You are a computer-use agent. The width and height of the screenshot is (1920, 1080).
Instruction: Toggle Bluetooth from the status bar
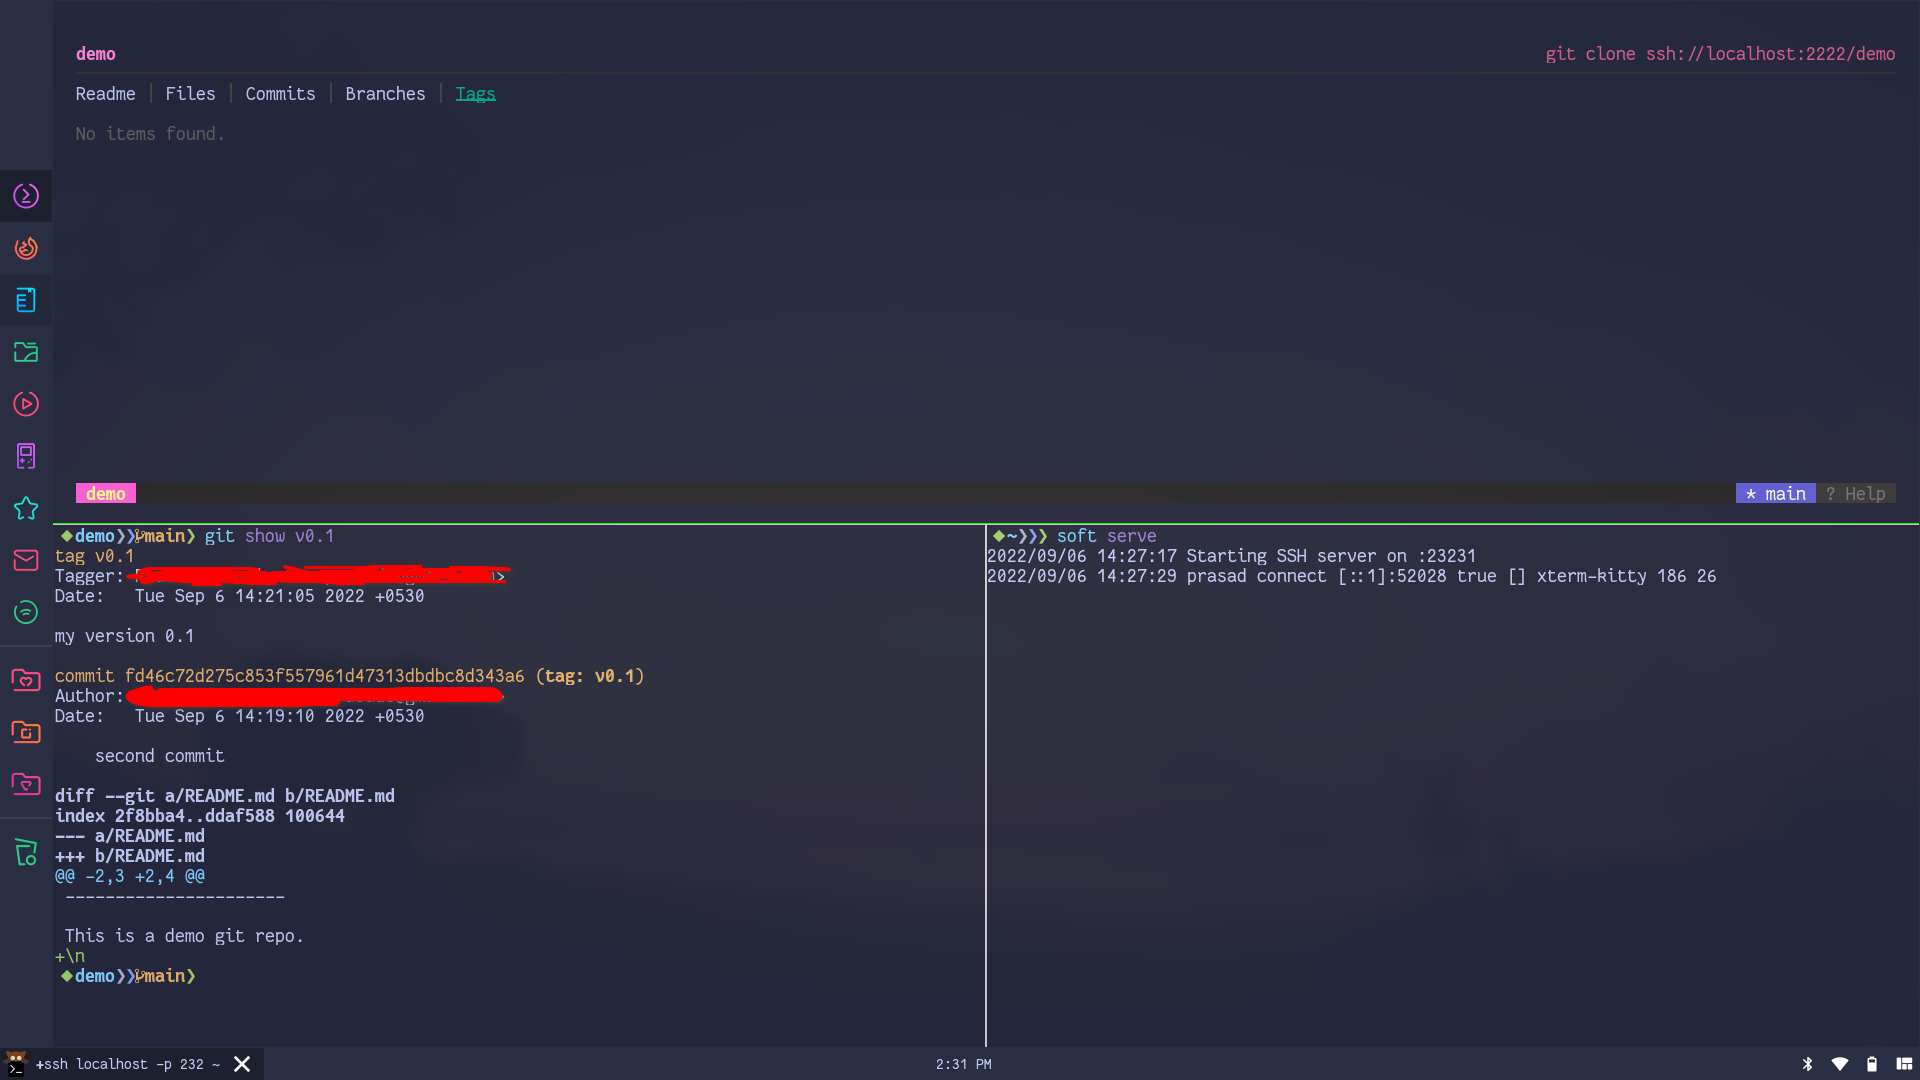tap(1808, 1064)
